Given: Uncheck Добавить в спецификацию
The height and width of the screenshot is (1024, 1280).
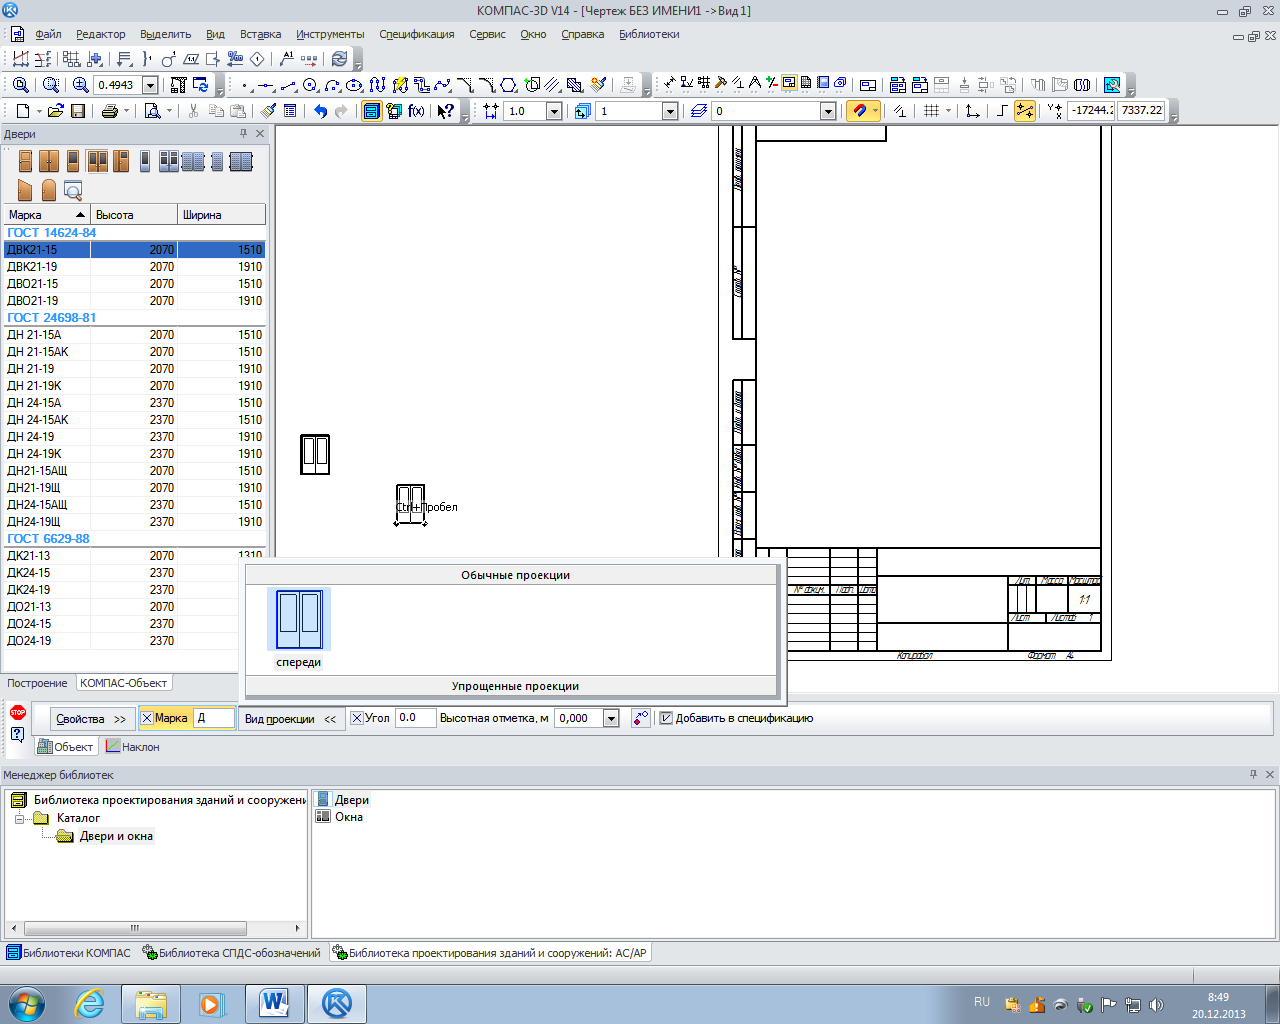Looking at the screenshot, I should pyautogui.click(x=666, y=718).
